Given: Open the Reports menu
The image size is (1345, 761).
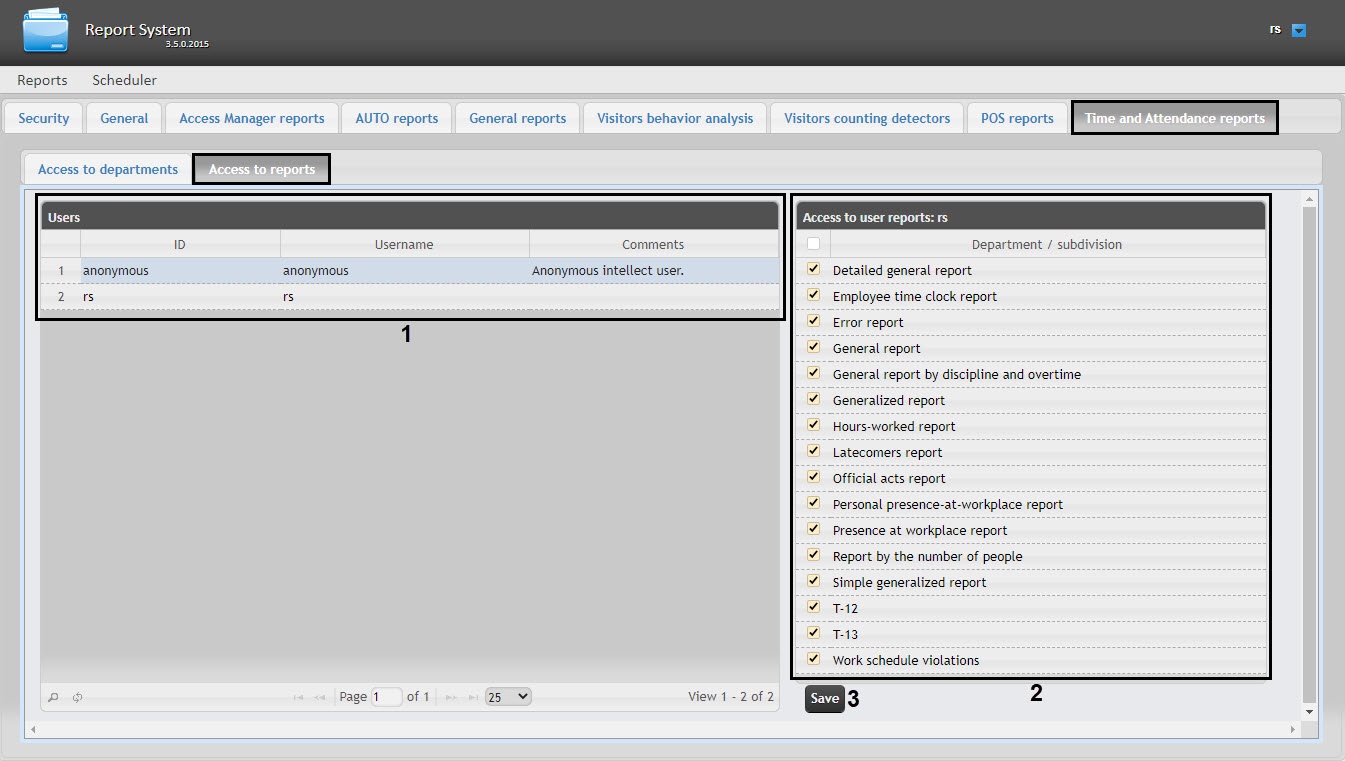Looking at the screenshot, I should (x=42, y=80).
